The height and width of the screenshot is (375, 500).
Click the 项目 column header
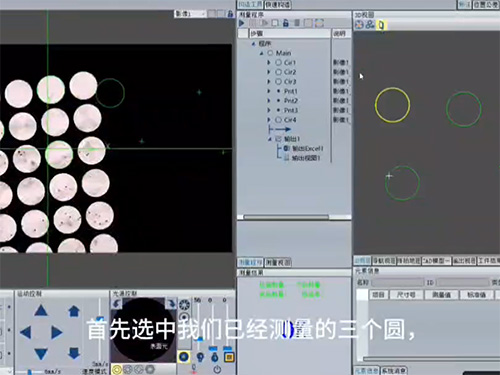point(378,295)
